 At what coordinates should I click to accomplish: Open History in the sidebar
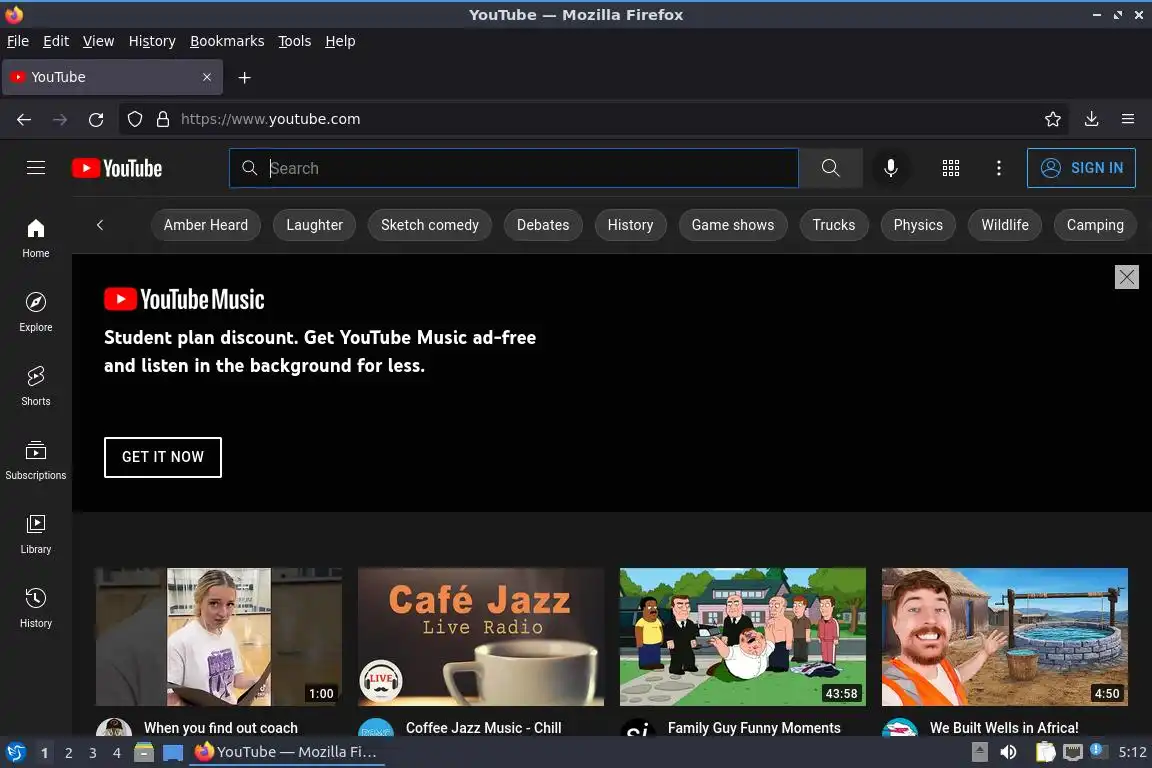[35, 609]
